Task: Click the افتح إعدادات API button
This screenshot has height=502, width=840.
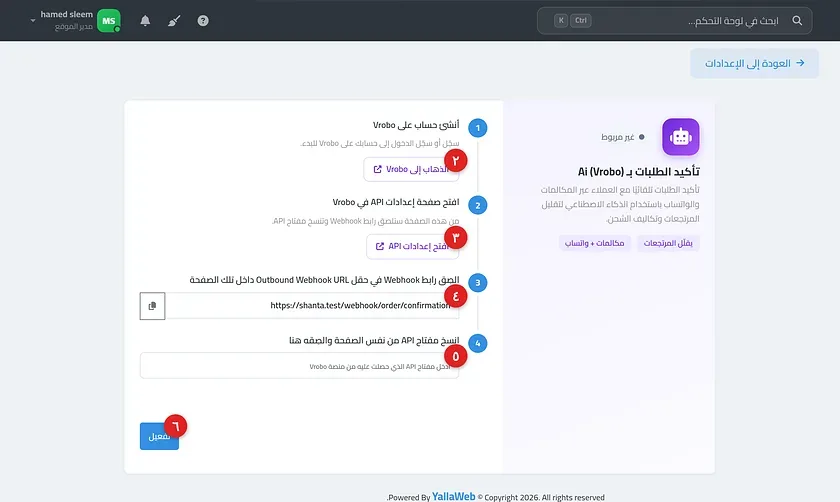Action: (x=412, y=246)
